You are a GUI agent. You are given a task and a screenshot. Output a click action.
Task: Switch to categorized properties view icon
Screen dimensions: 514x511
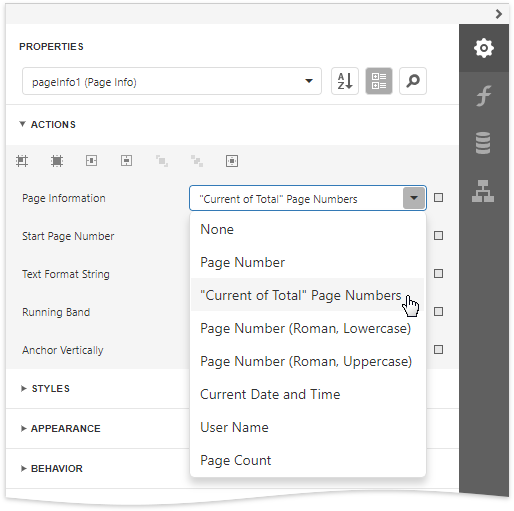(x=379, y=81)
